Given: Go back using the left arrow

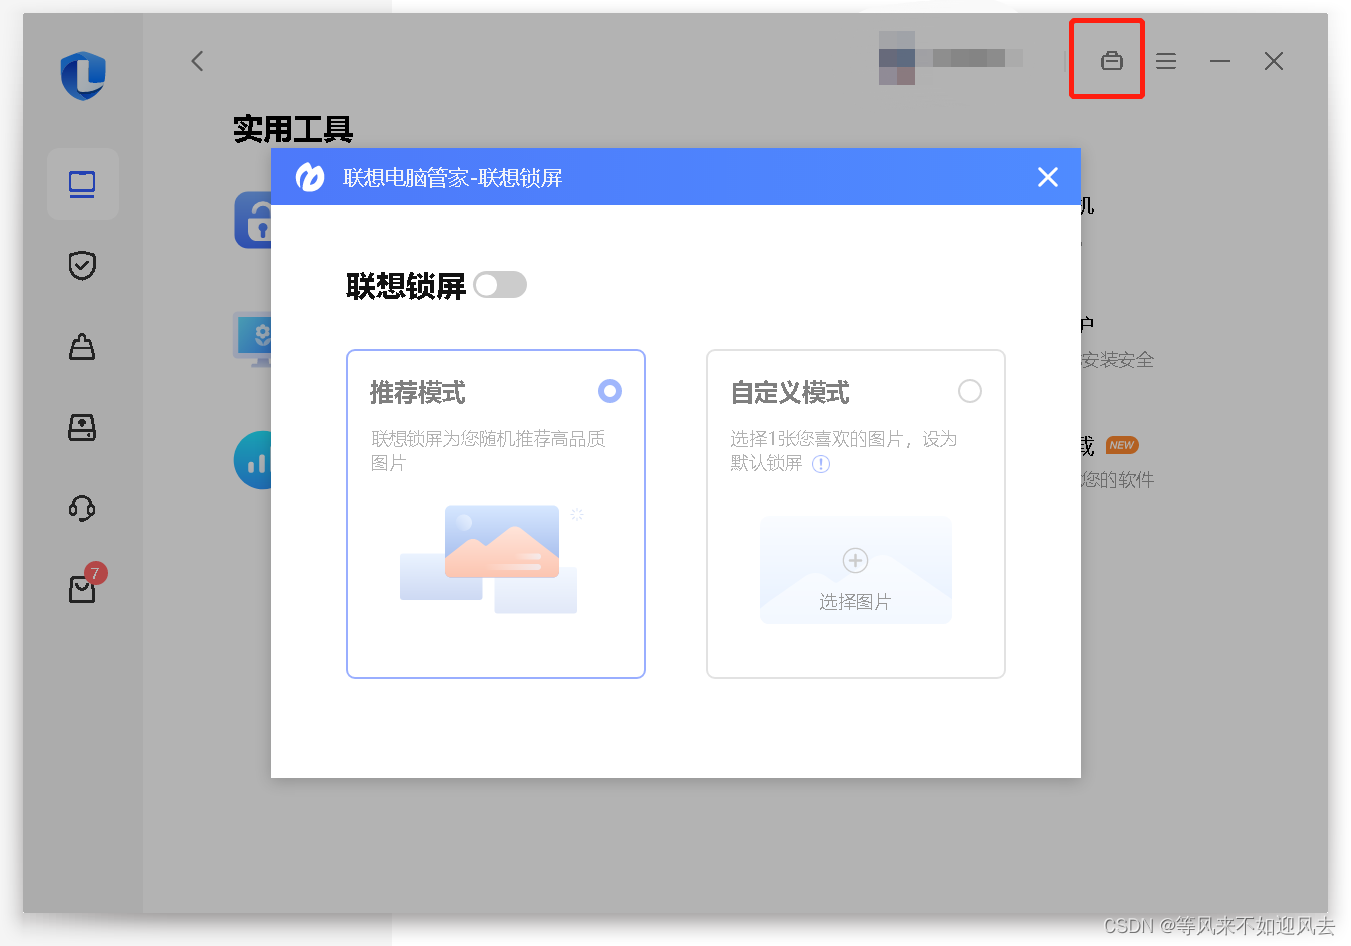Looking at the screenshot, I should [197, 61].
